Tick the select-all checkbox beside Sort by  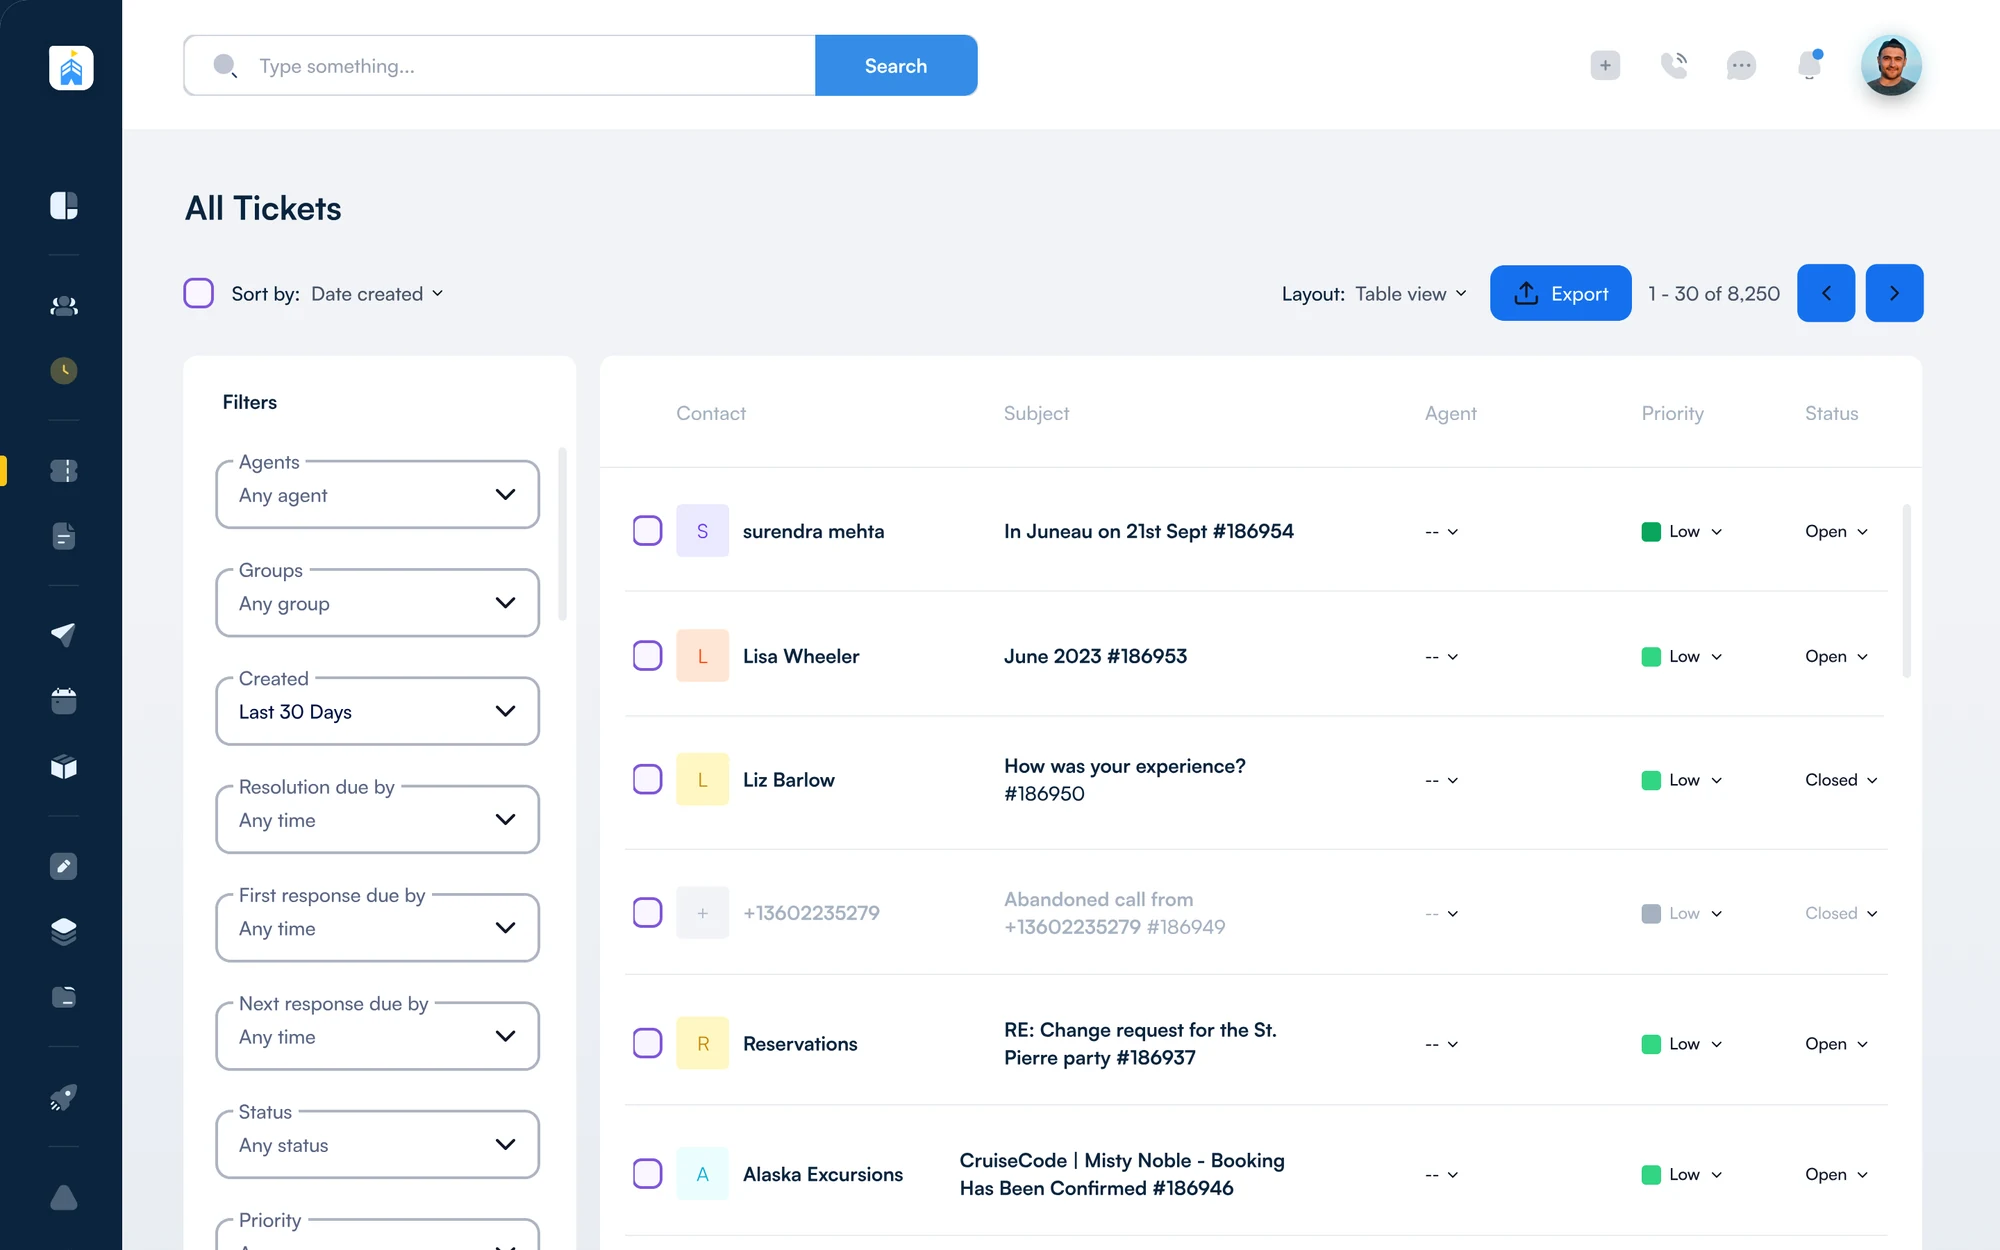click(199, 293)
